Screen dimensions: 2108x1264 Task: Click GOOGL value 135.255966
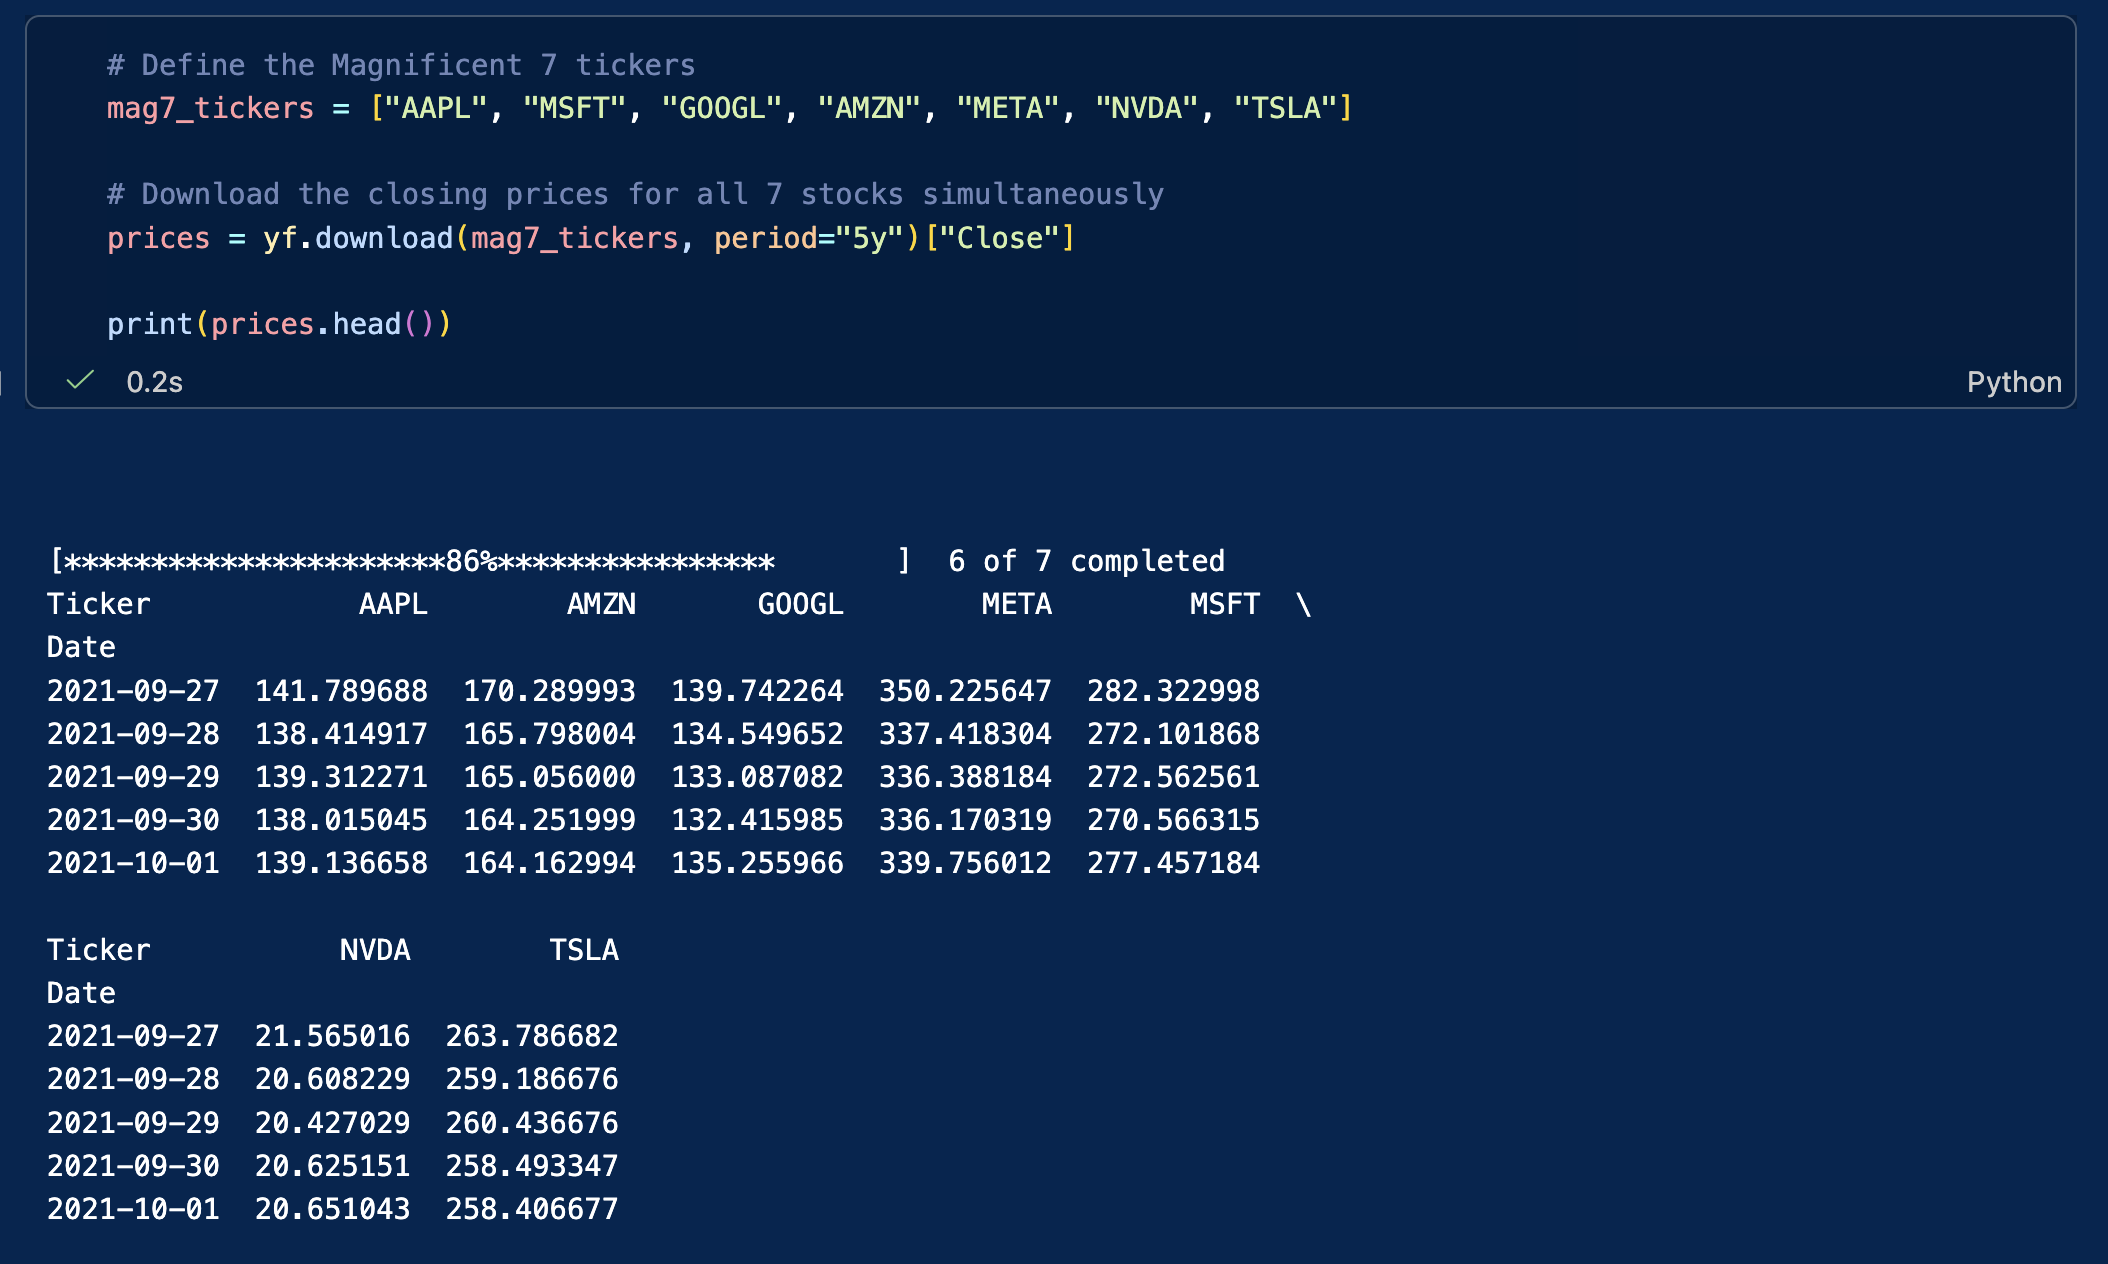click(x=757, y=863)
